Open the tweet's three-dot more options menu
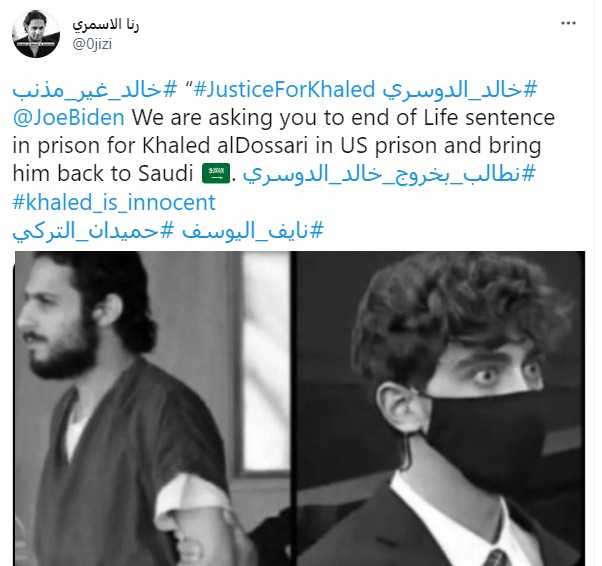602x566 pixels. click(x=568, y=23)
